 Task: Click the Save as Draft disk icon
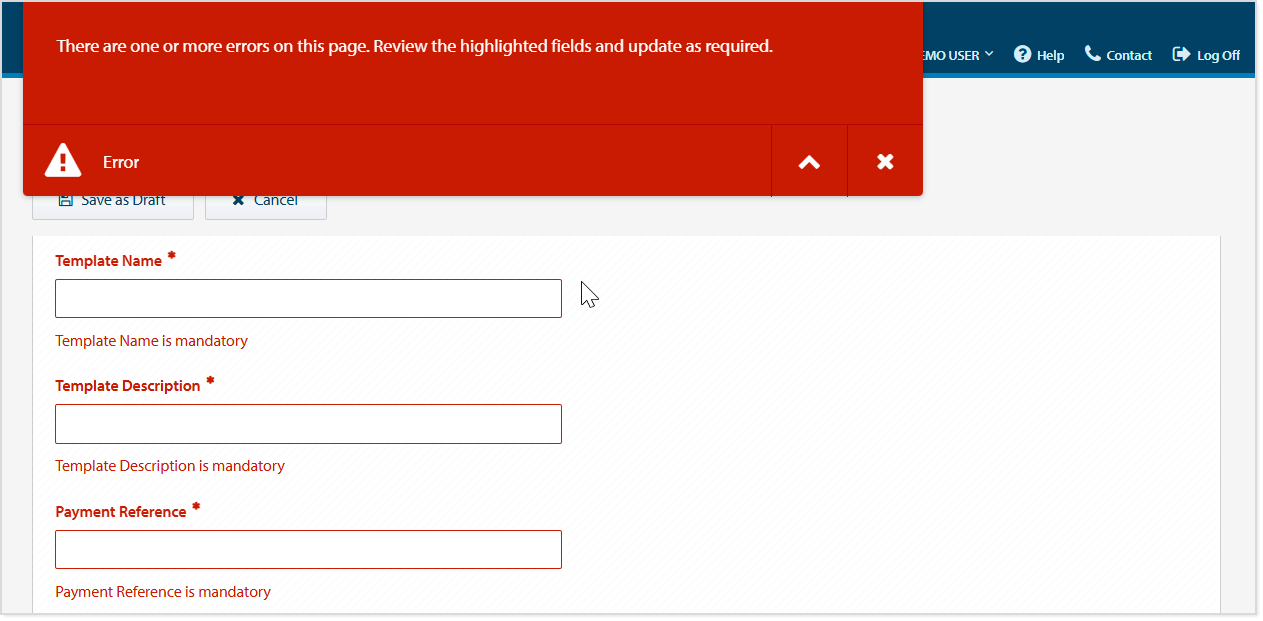click(x=65, y=199)
